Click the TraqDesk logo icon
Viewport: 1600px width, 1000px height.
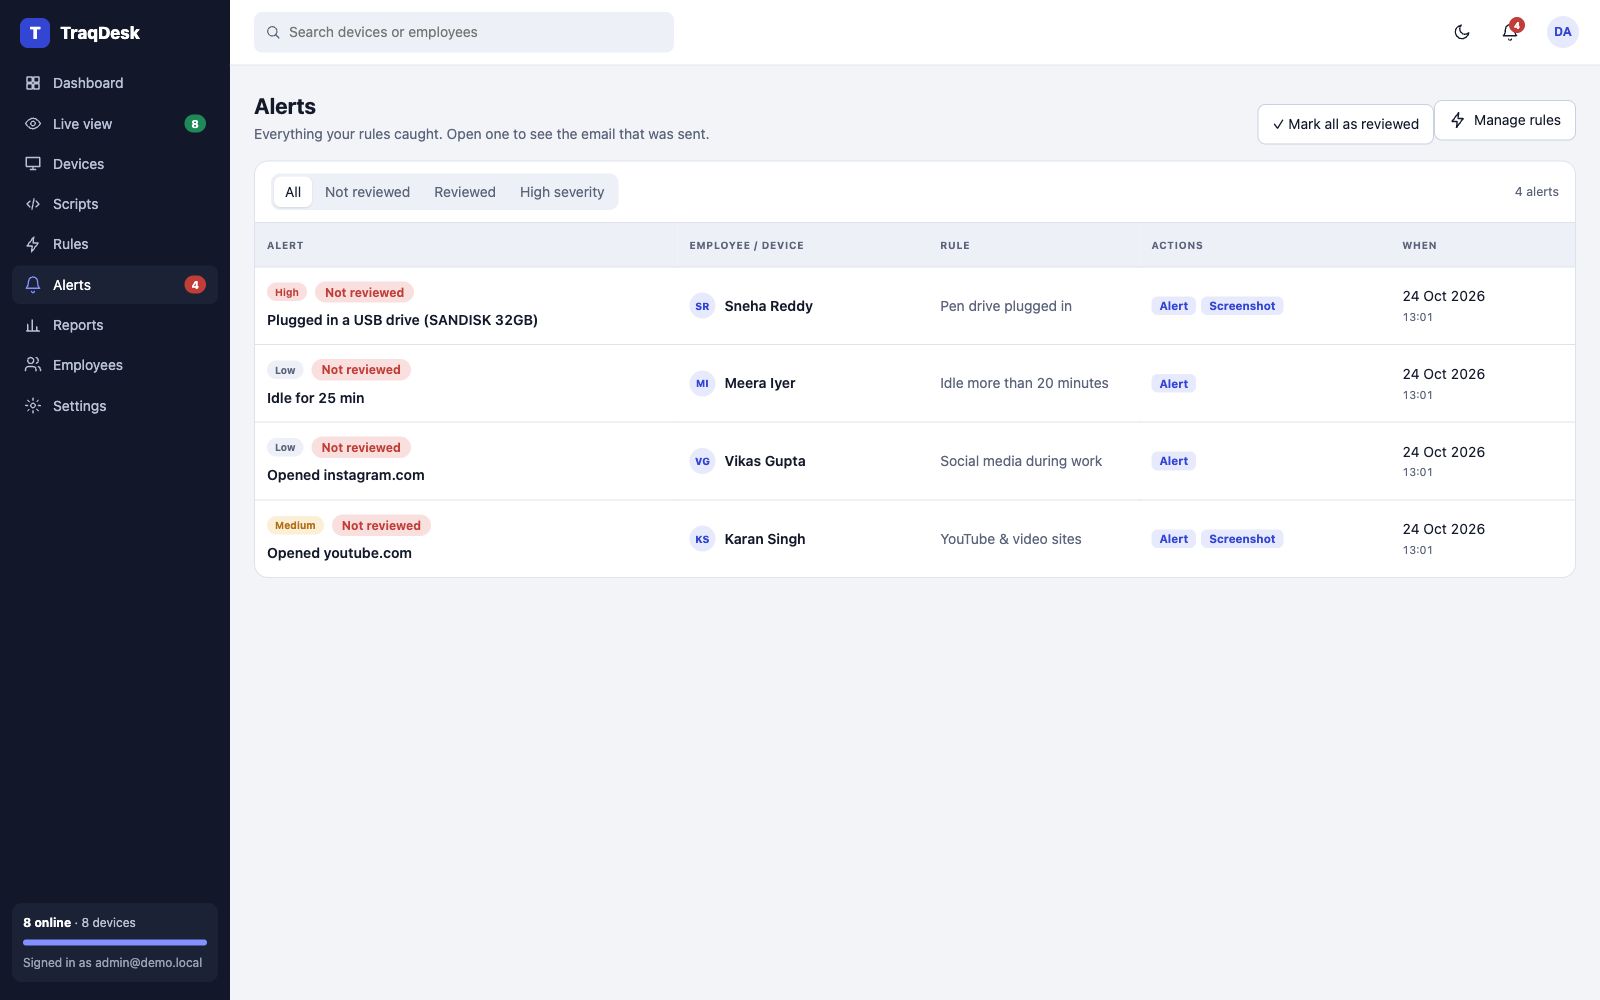(35, 33)
